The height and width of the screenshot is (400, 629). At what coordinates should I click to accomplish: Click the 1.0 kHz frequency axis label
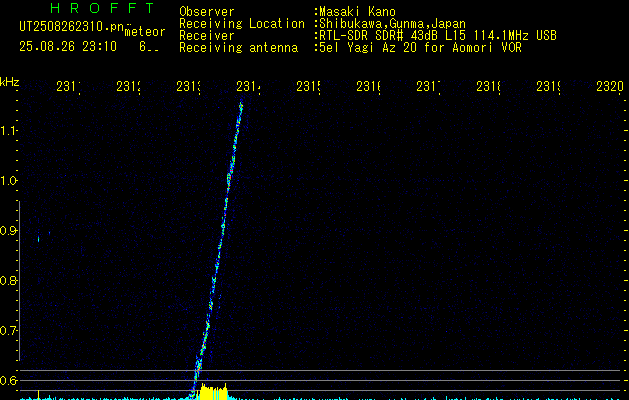(8, 181)
